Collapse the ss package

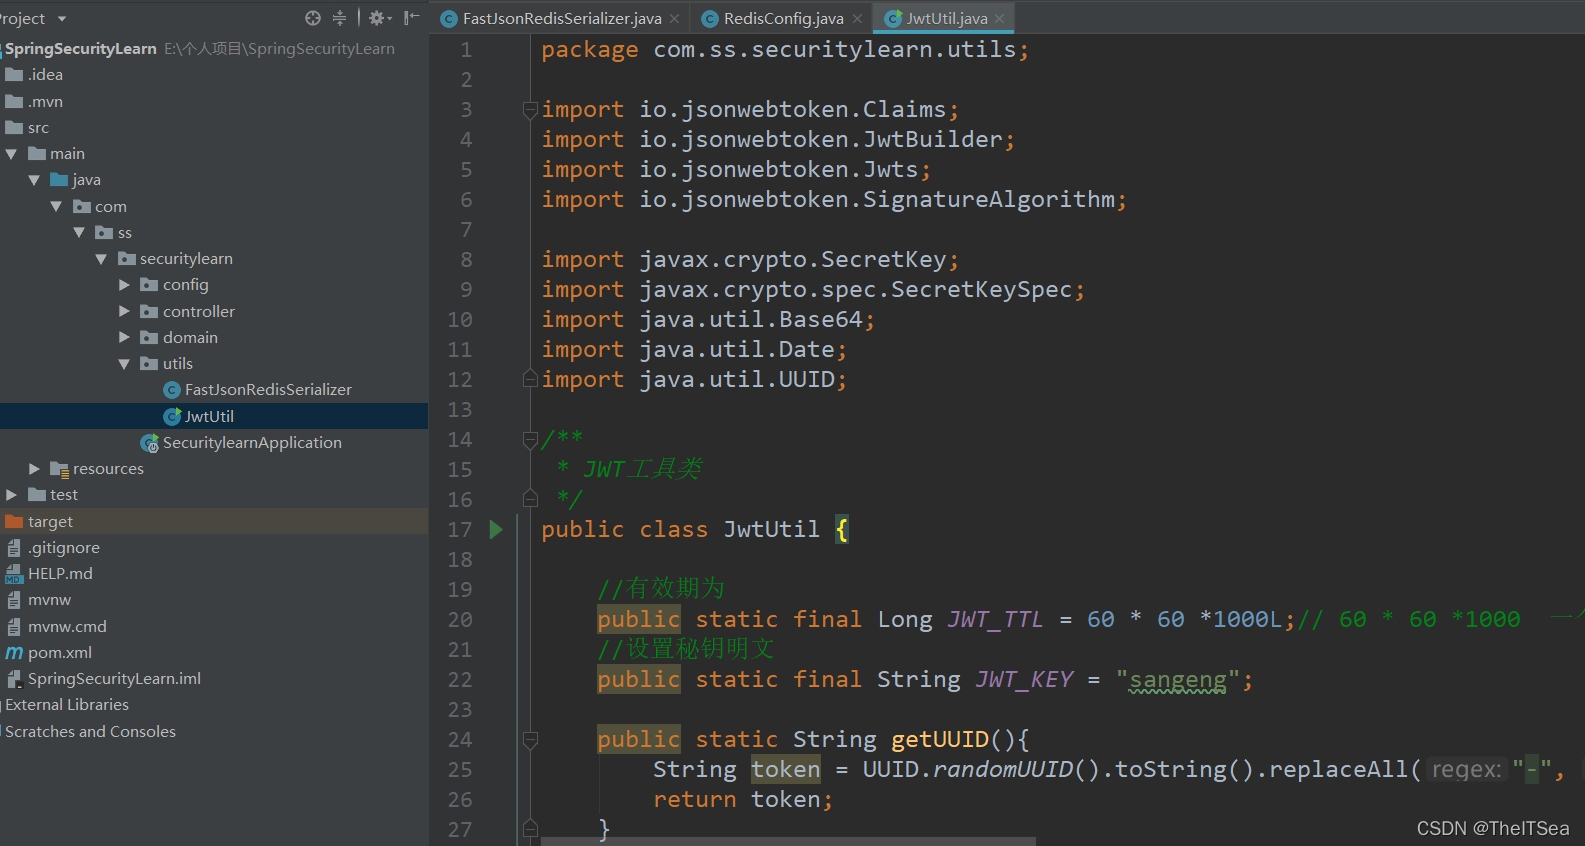point(79,233)
